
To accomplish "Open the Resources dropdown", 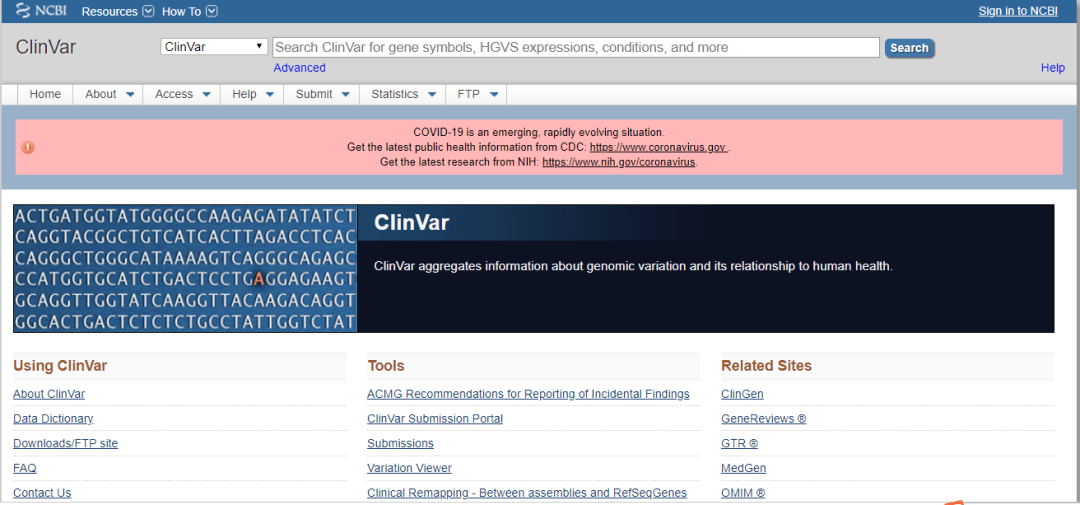I will click(x=118, y=12).
